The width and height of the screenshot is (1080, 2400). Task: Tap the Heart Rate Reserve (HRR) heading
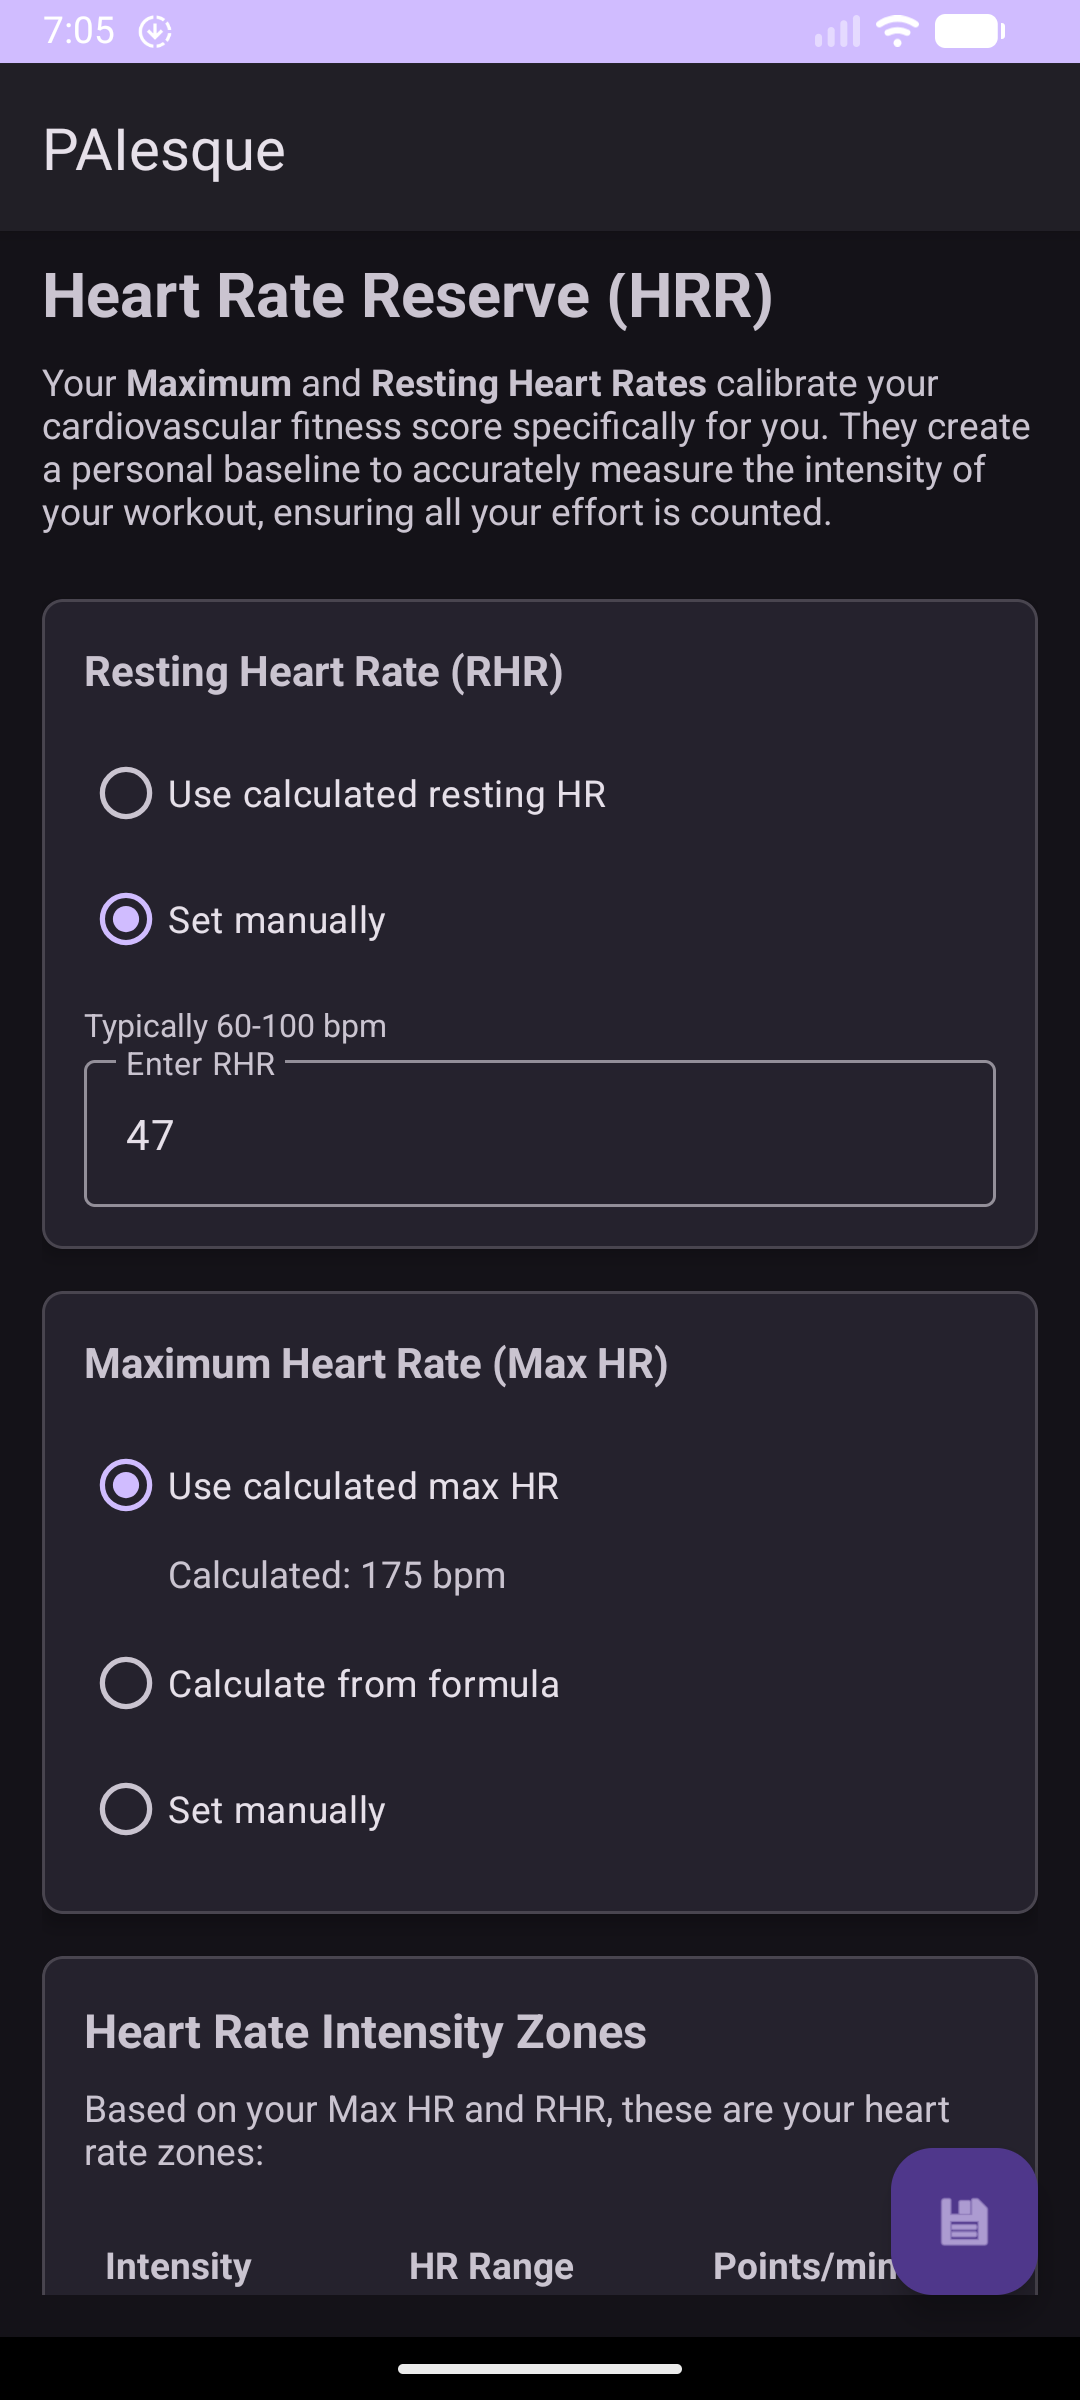(x=408, y=297)
